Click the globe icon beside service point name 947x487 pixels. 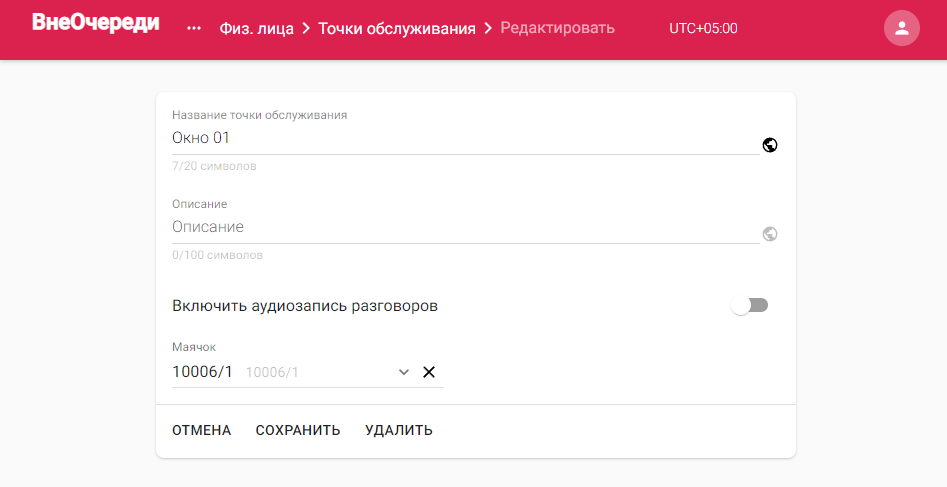pos(769,145)
